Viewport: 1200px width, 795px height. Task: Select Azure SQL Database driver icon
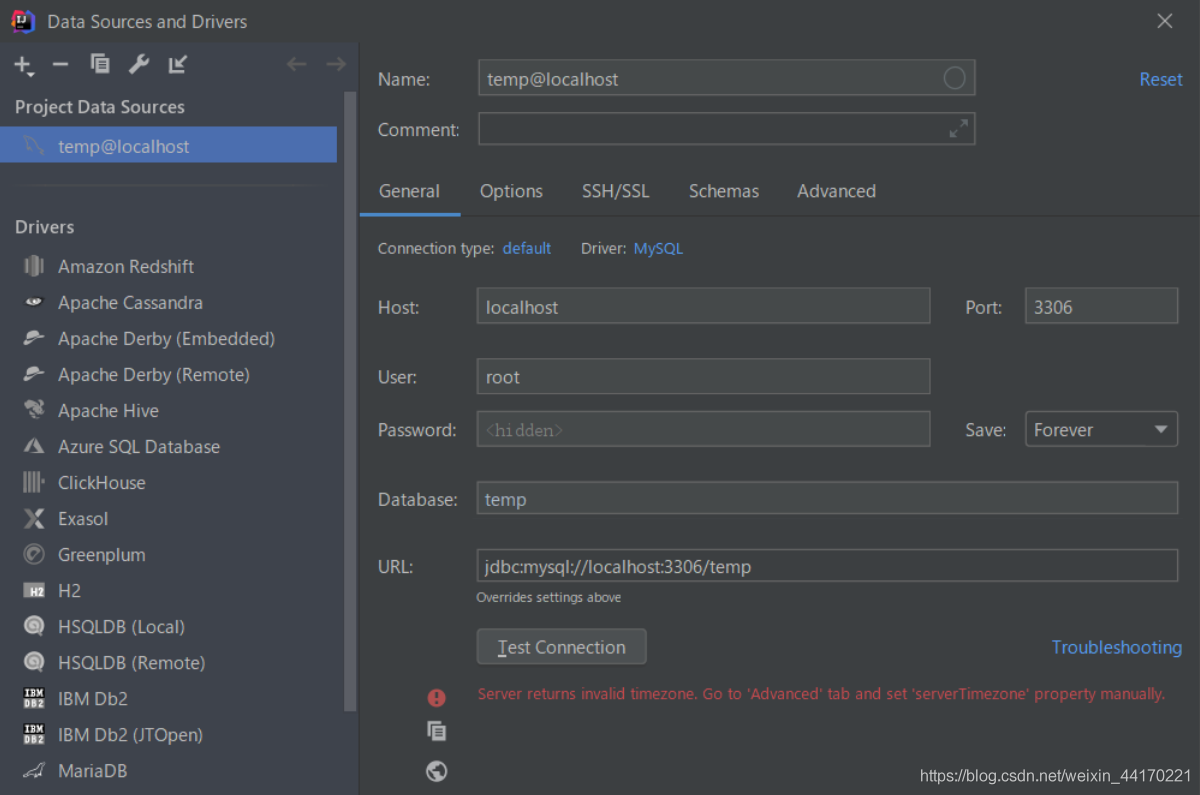click(x=34, y=446)
